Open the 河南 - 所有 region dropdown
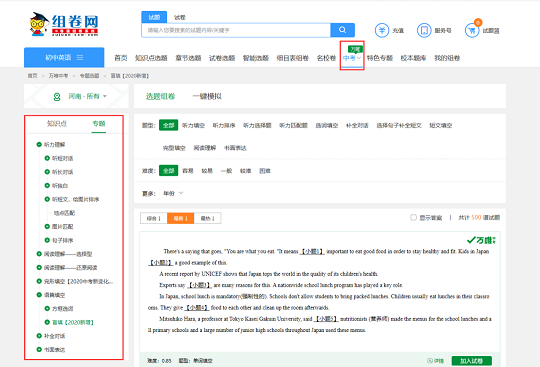The height and width of the screenshot is (367, 540). 87,96
